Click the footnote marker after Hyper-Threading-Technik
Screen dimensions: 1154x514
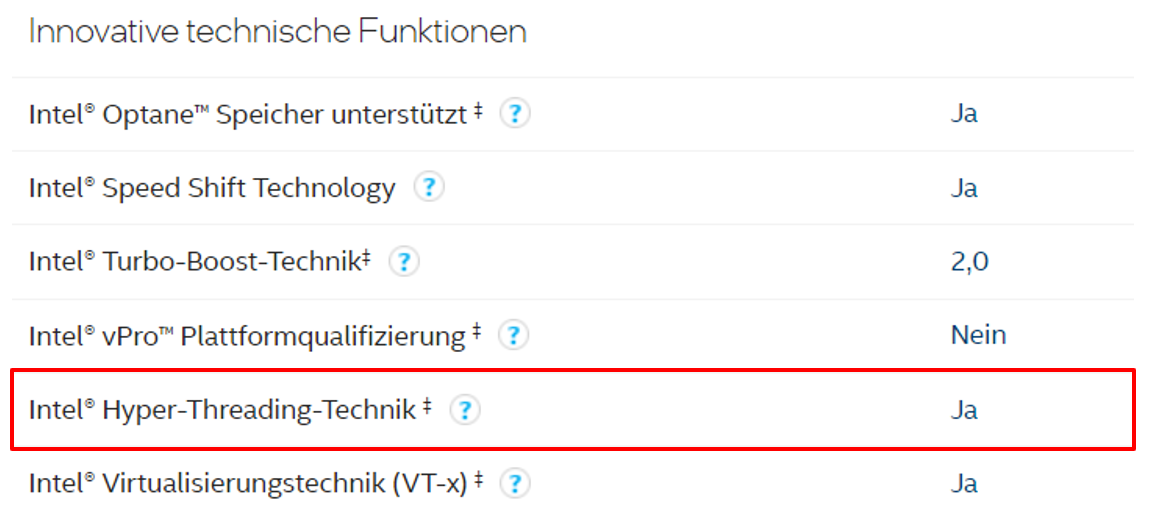point(427,405)
